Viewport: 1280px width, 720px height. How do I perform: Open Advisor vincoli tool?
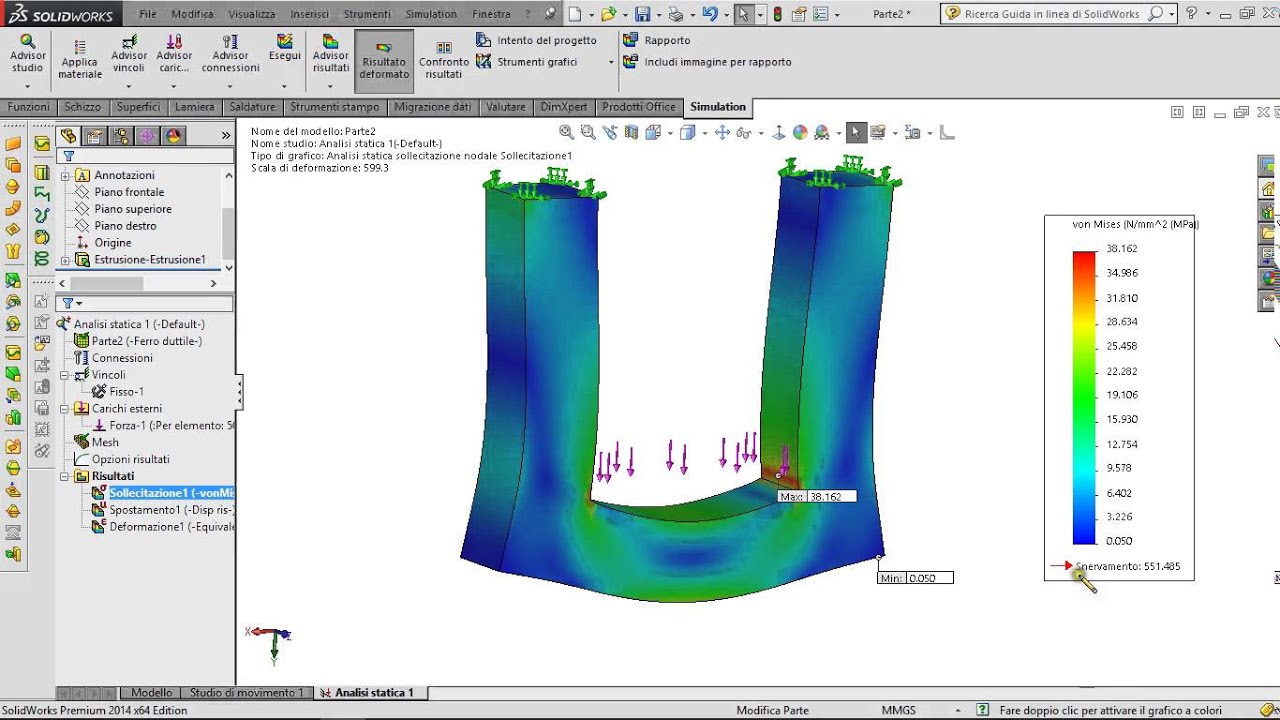point(128,54)
